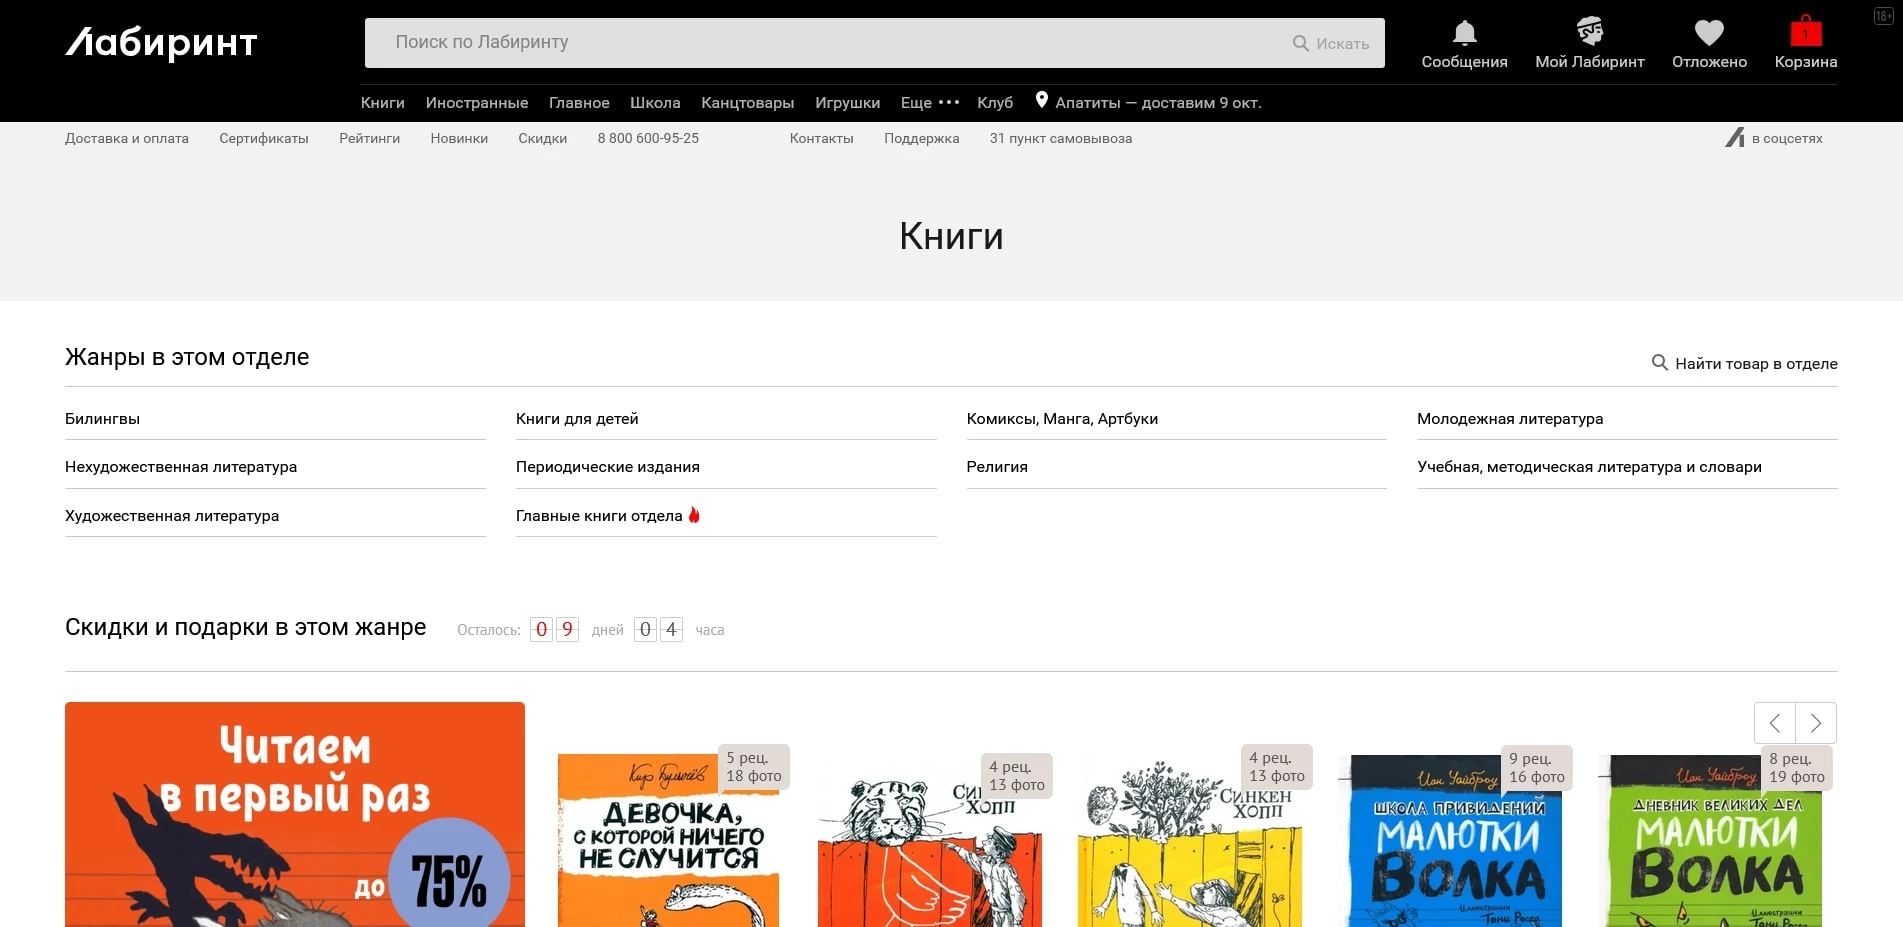
Task: Open Мой Лабиринт profile icon
Action: pyautogui.click(x=1589, y=32)
